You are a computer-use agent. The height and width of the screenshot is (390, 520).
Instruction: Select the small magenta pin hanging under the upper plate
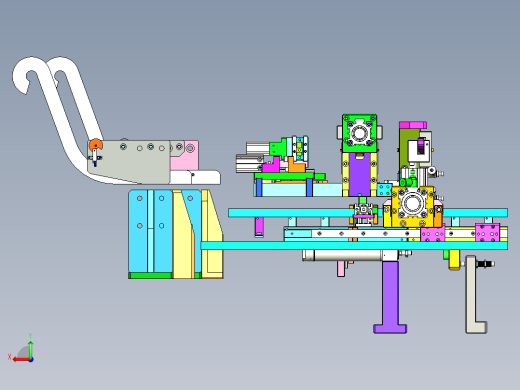(259, 226)
